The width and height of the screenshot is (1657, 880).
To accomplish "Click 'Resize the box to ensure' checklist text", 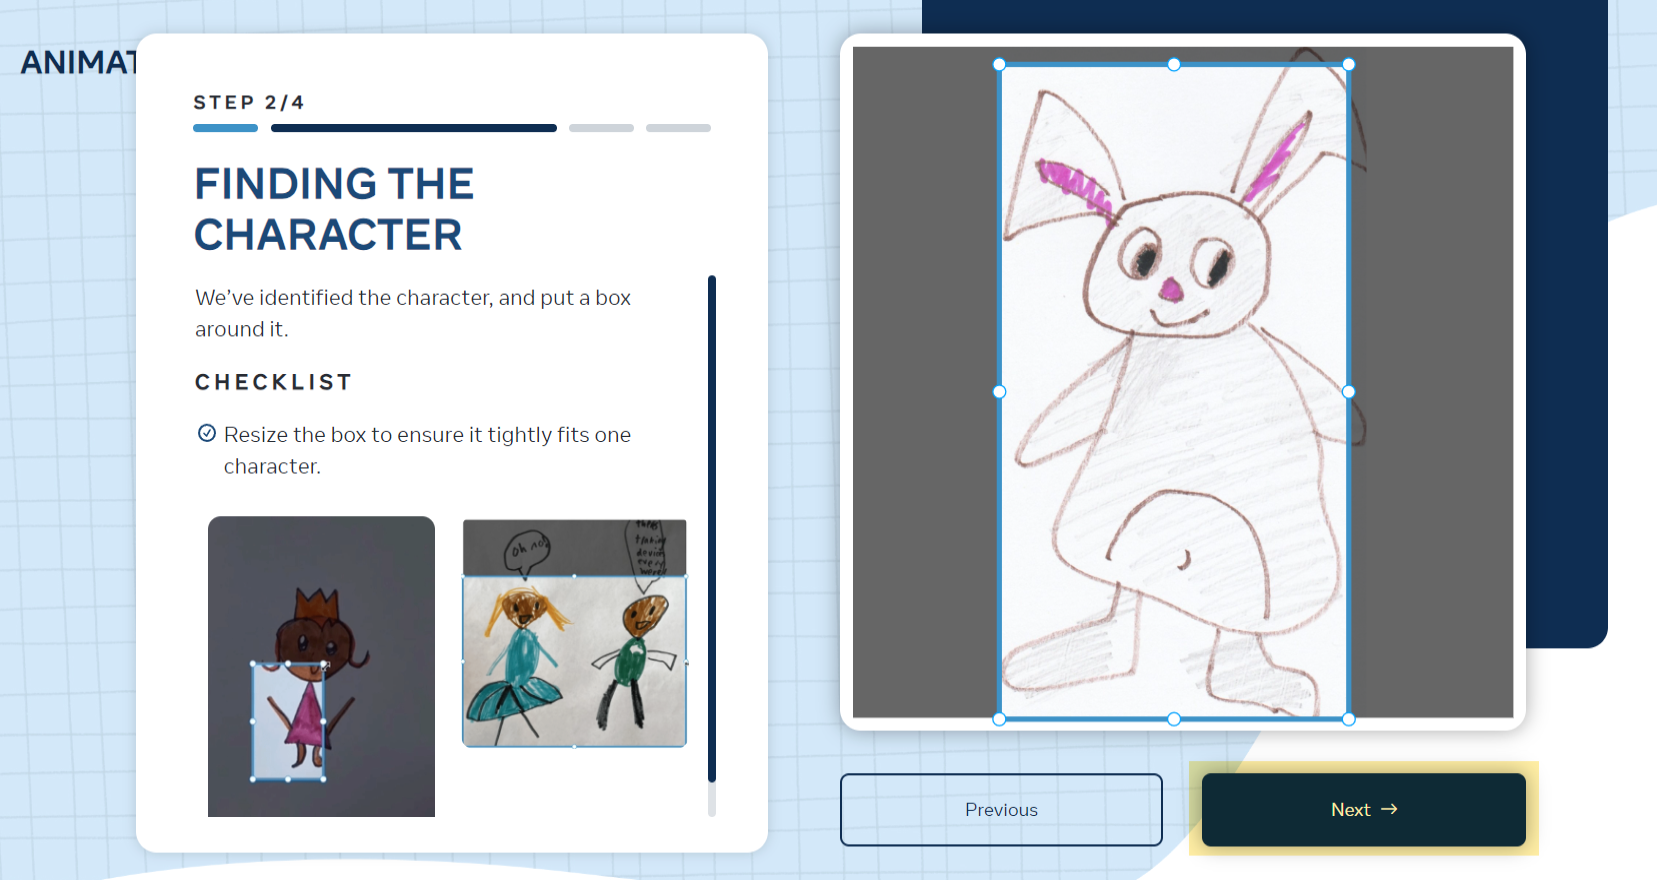I will [427, 450].
